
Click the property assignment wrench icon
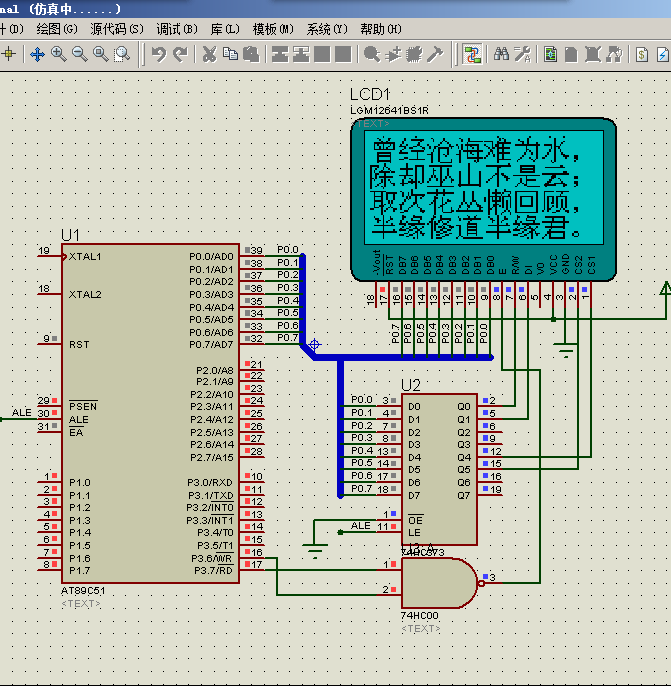[523, 54]
